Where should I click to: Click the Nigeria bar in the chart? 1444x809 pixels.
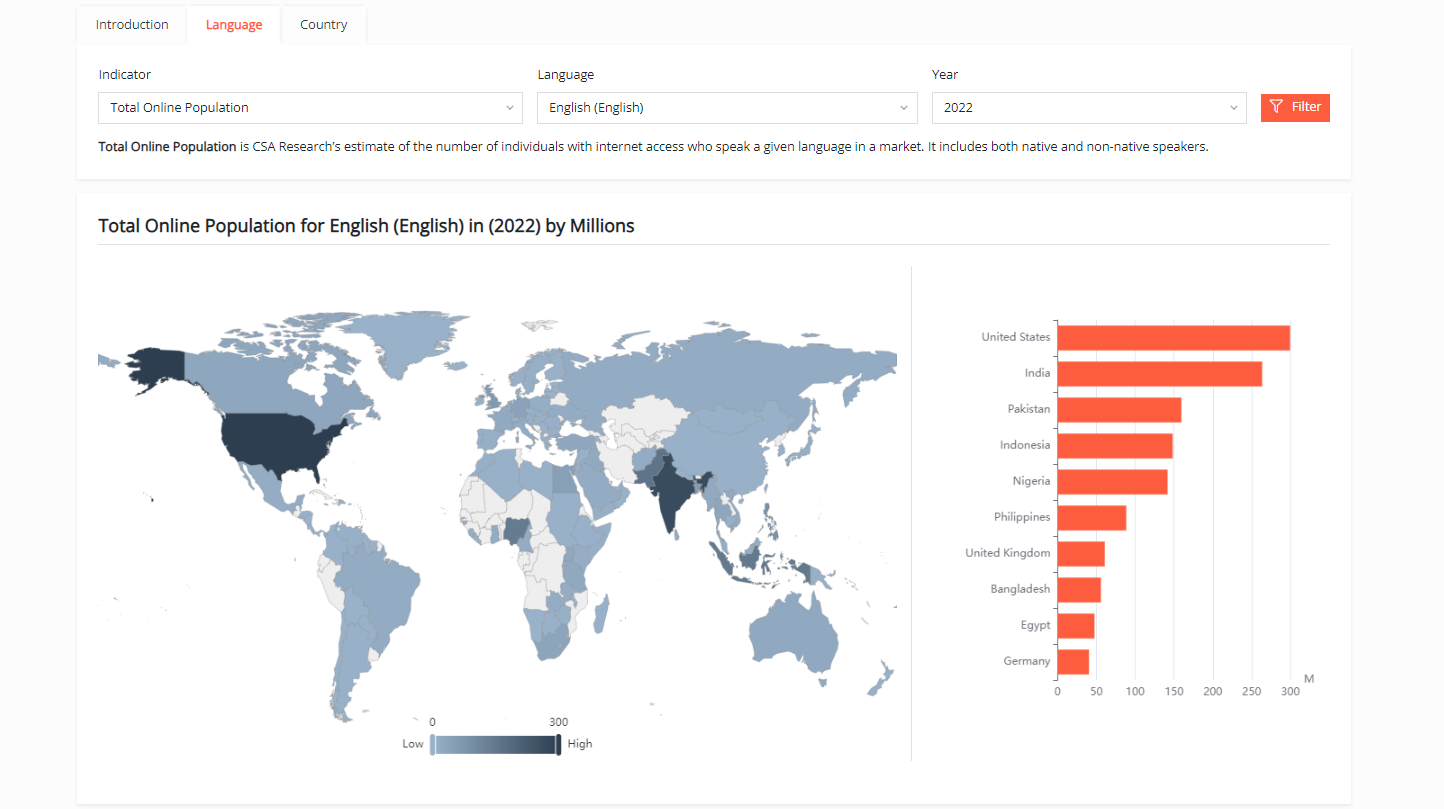[x=1112, y=482]
